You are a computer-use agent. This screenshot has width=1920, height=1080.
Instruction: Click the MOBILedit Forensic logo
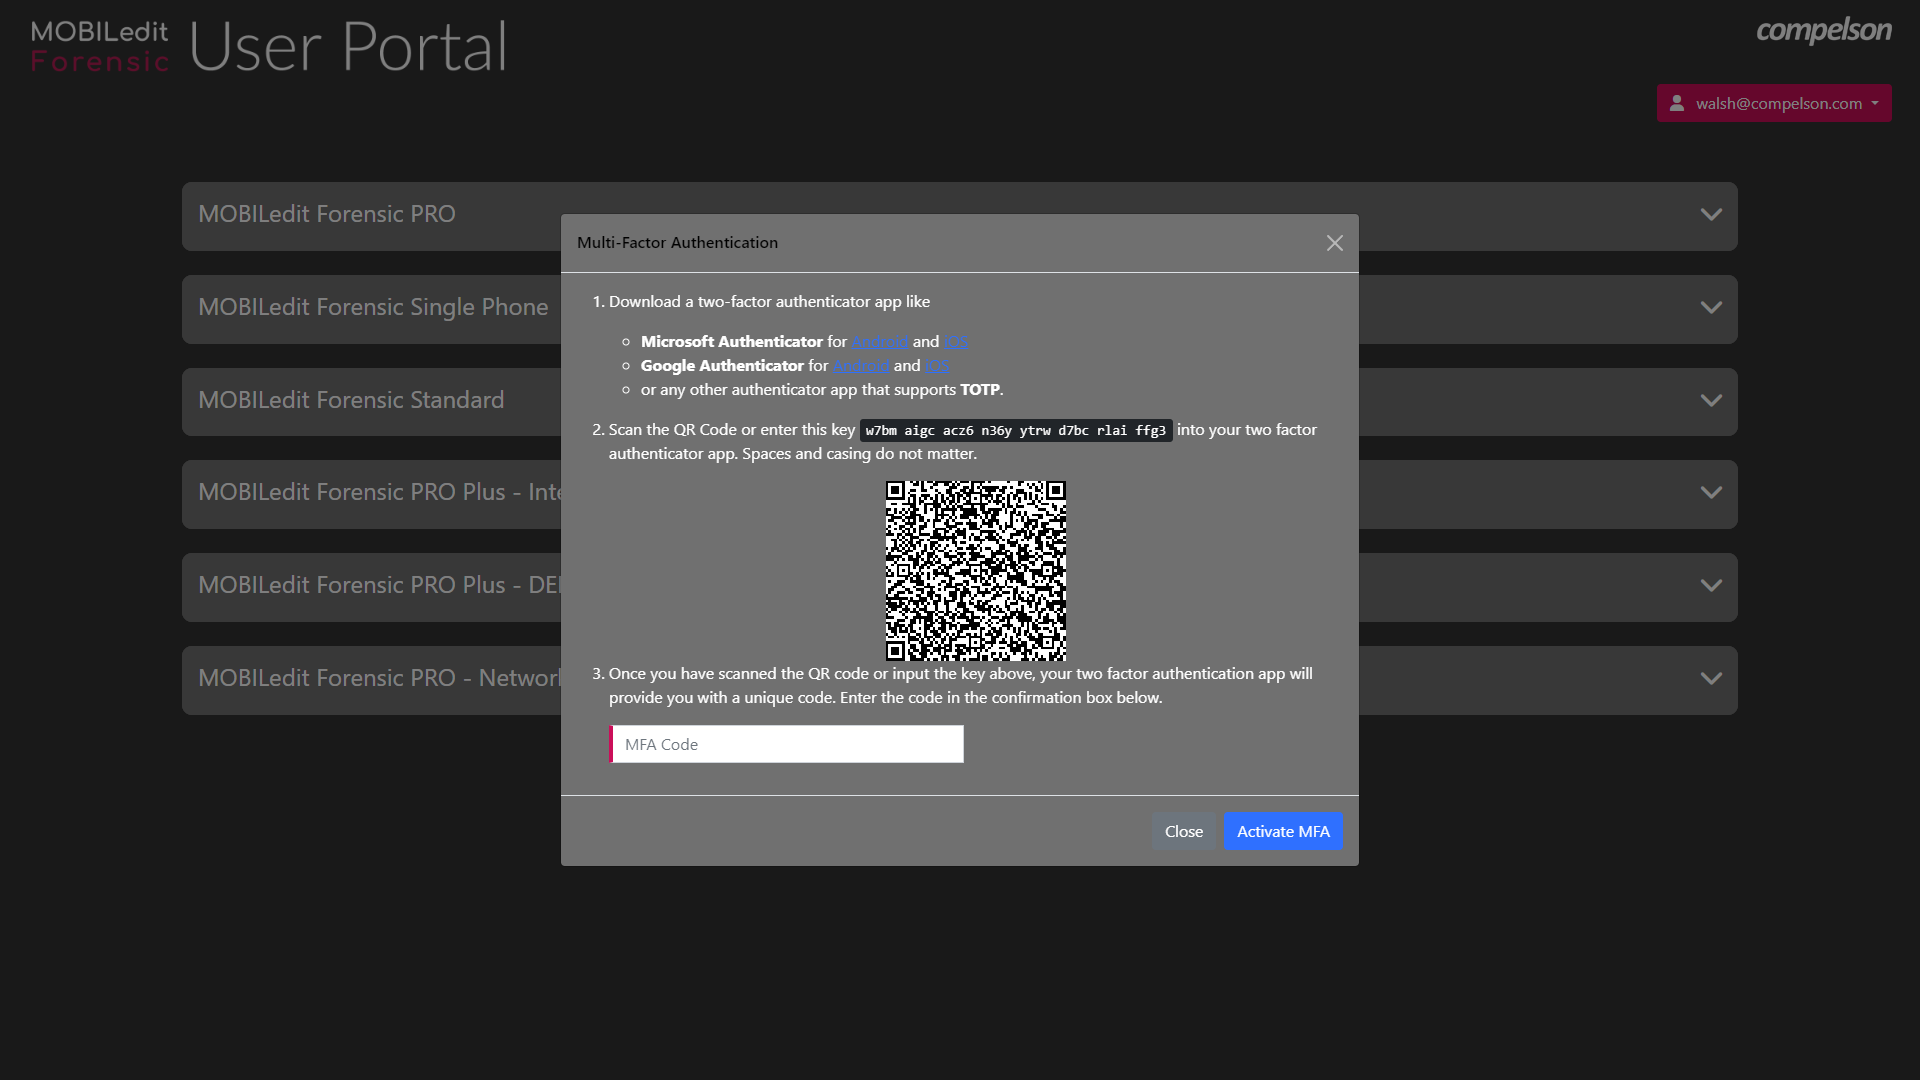tap(100, 47)
